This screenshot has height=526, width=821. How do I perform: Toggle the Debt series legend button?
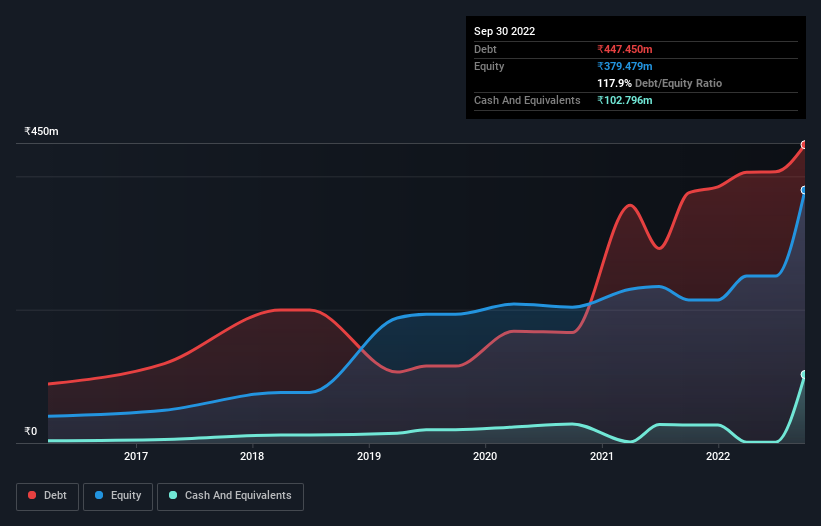pos(47,496)
